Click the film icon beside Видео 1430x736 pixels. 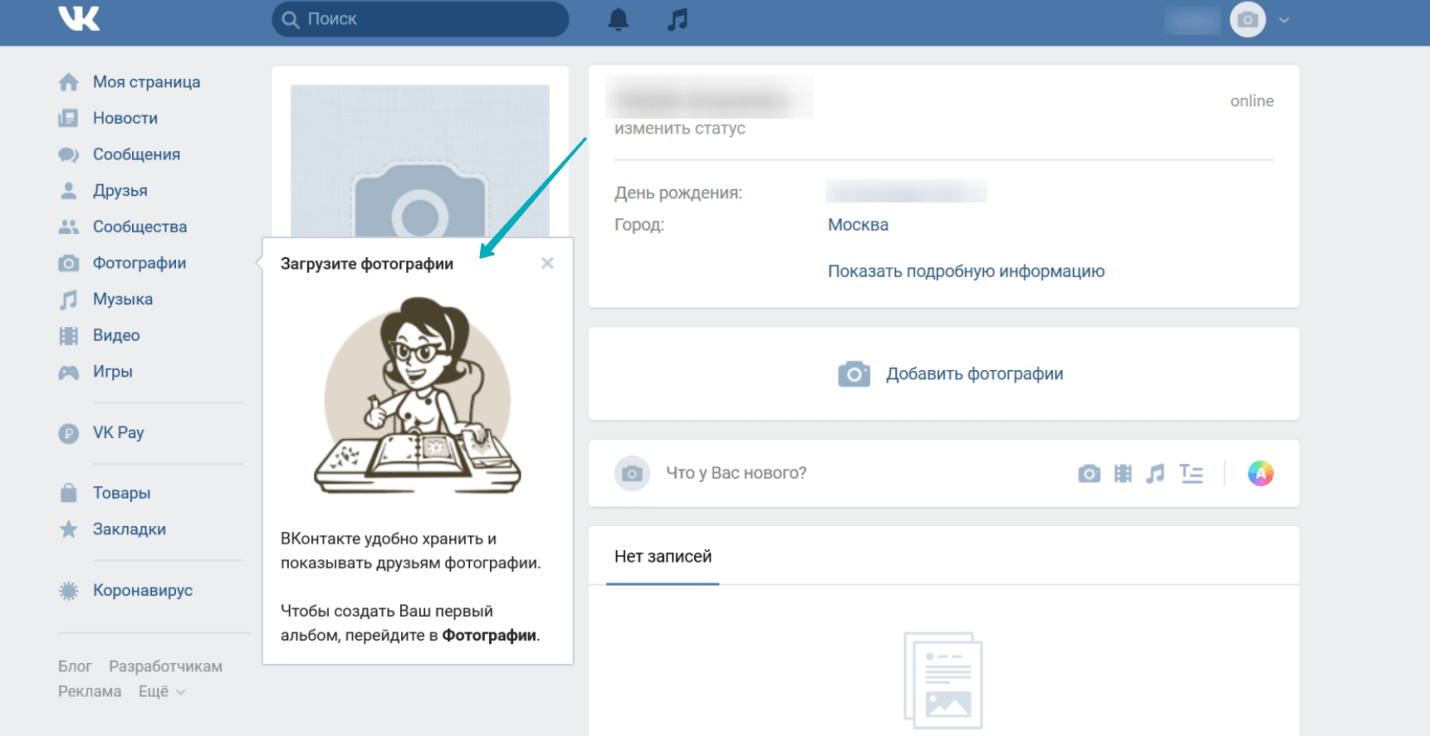68,335
